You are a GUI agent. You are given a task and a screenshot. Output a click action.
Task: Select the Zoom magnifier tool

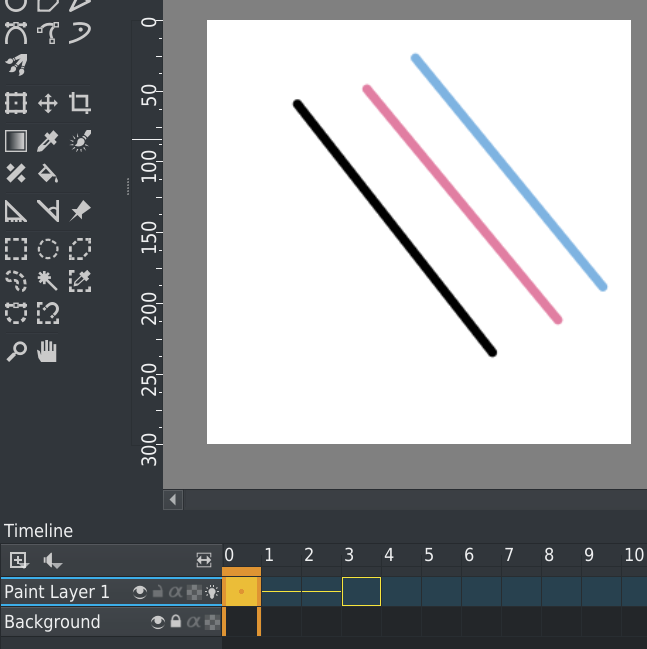tap(16, 351)
